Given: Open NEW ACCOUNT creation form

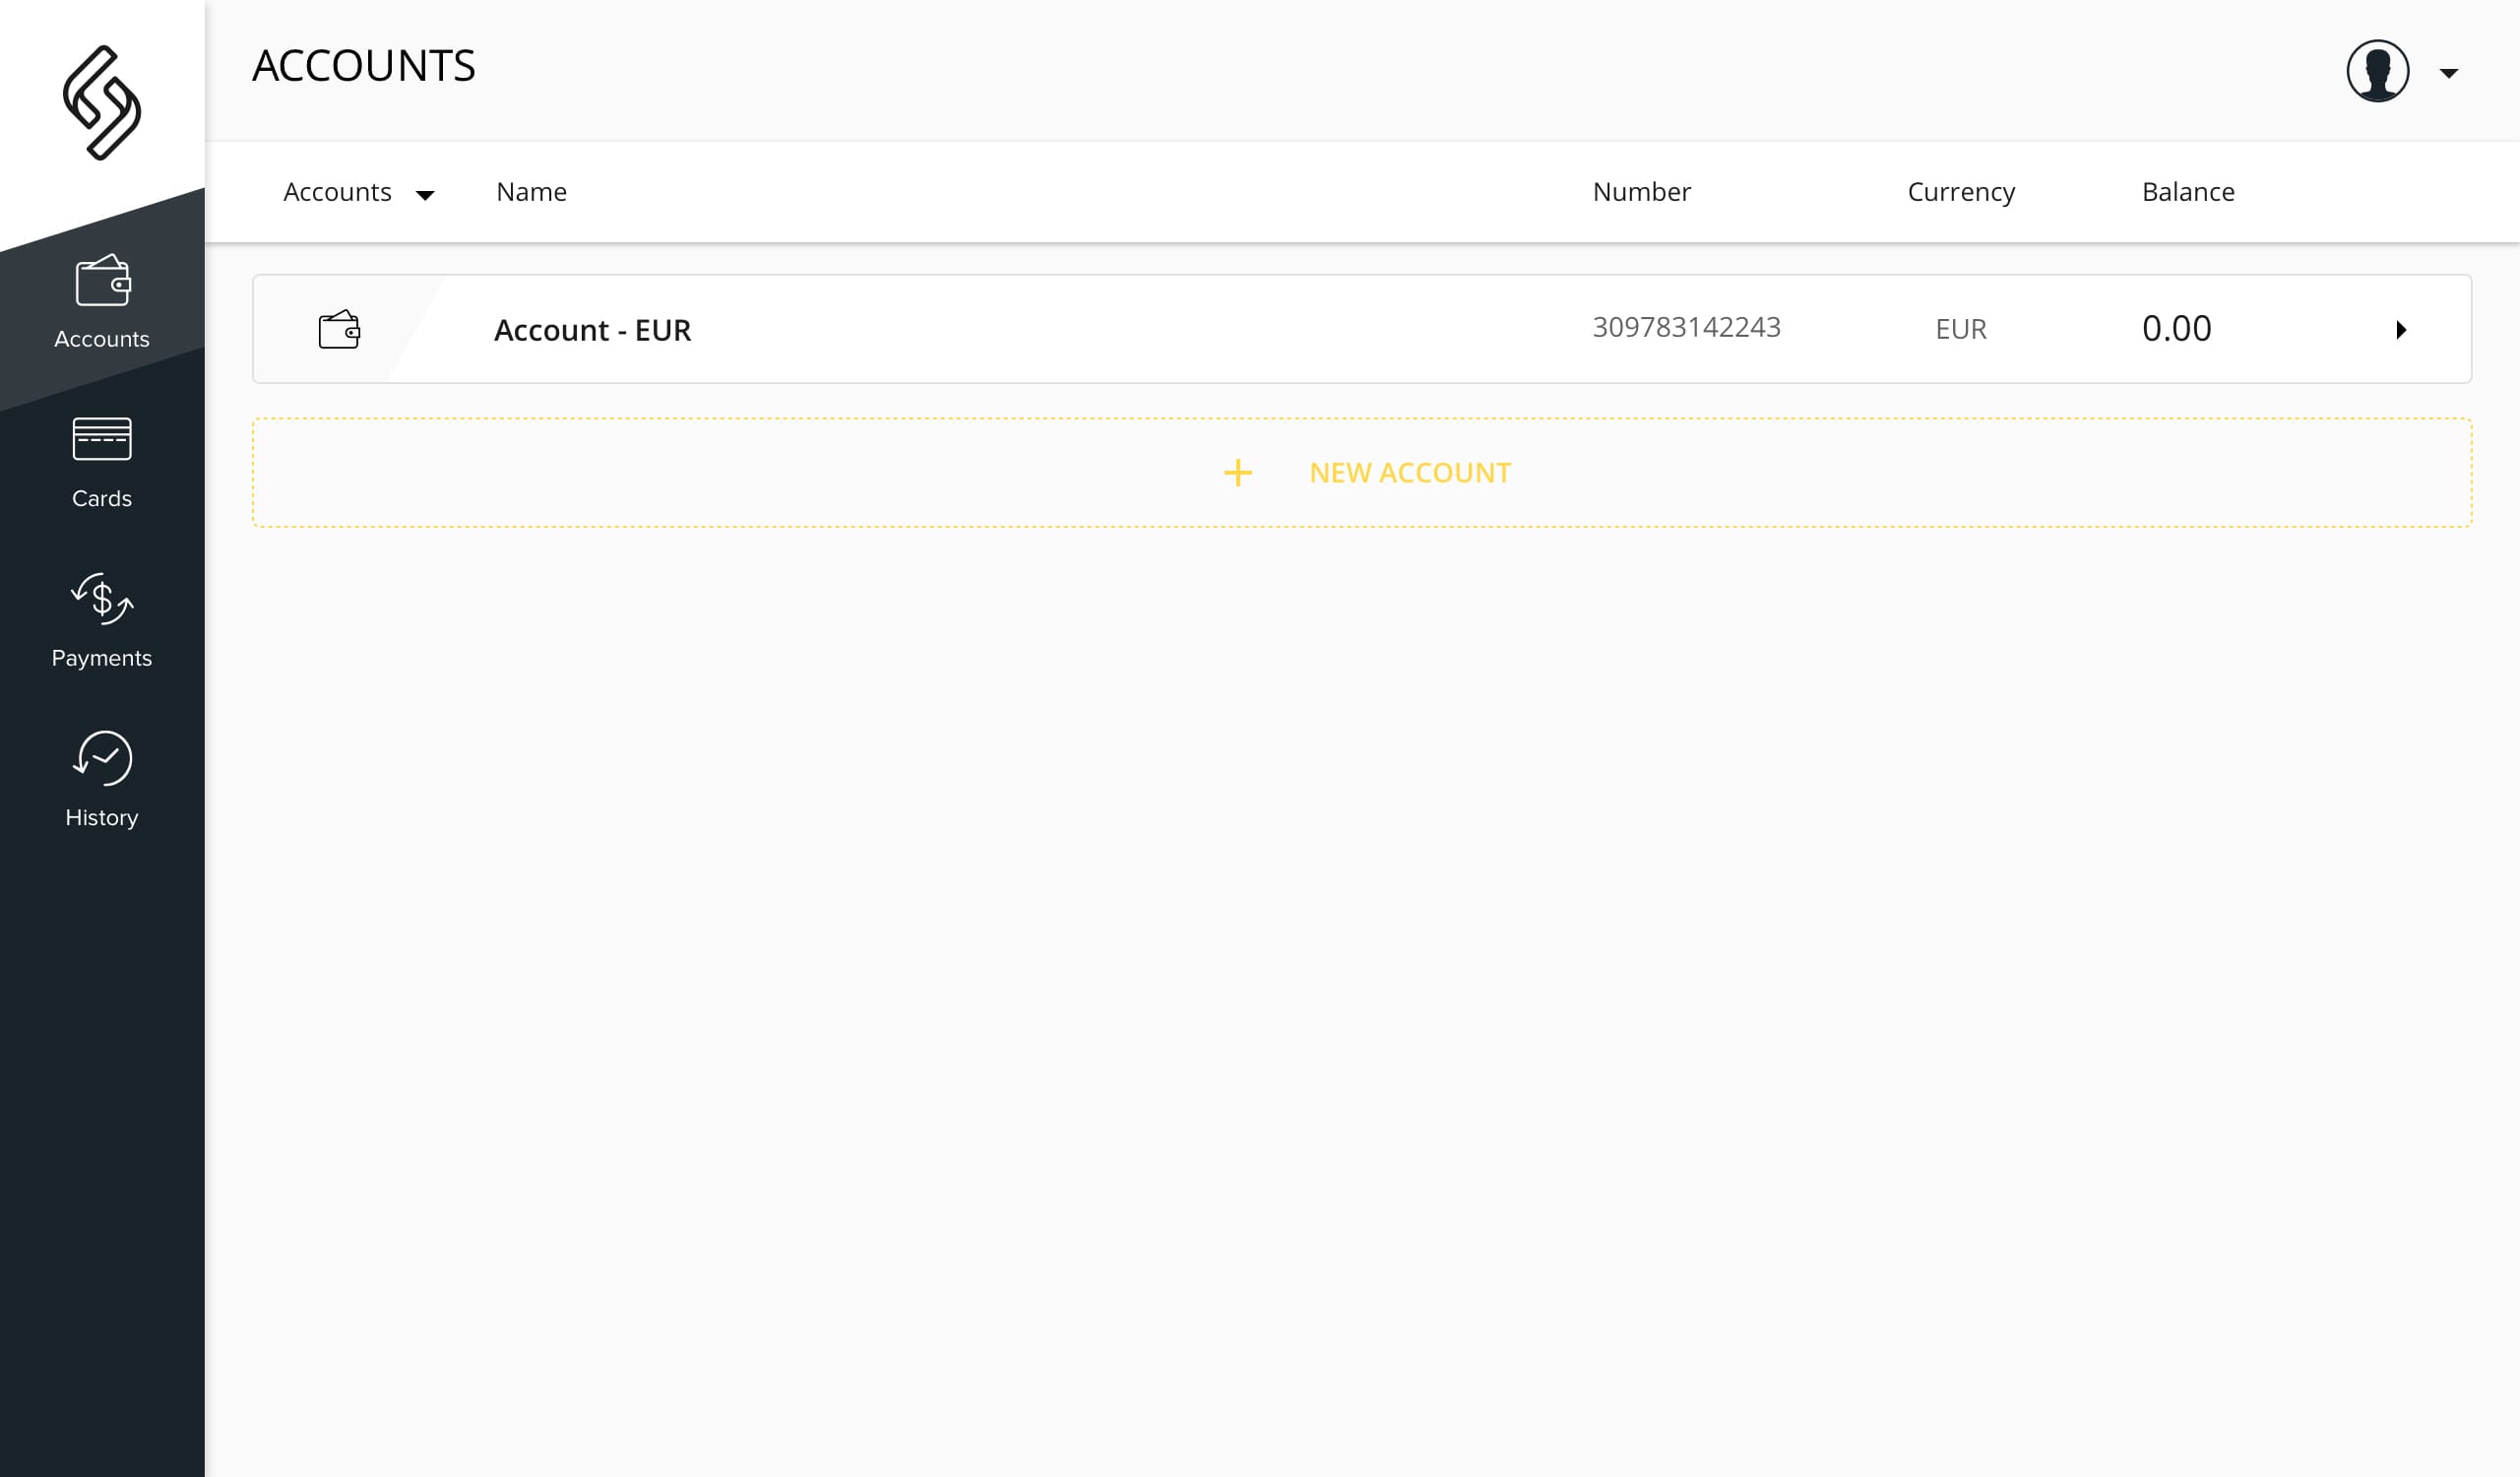Looking at the screenshot, I should click(1362, 472).
